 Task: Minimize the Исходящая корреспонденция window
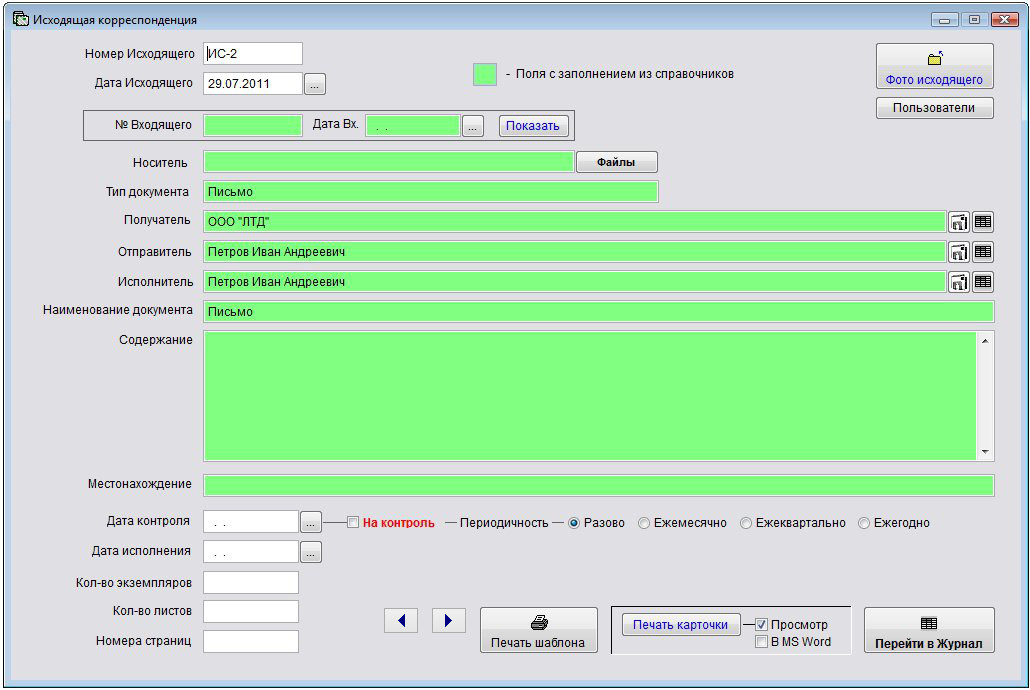coord(945,20)
